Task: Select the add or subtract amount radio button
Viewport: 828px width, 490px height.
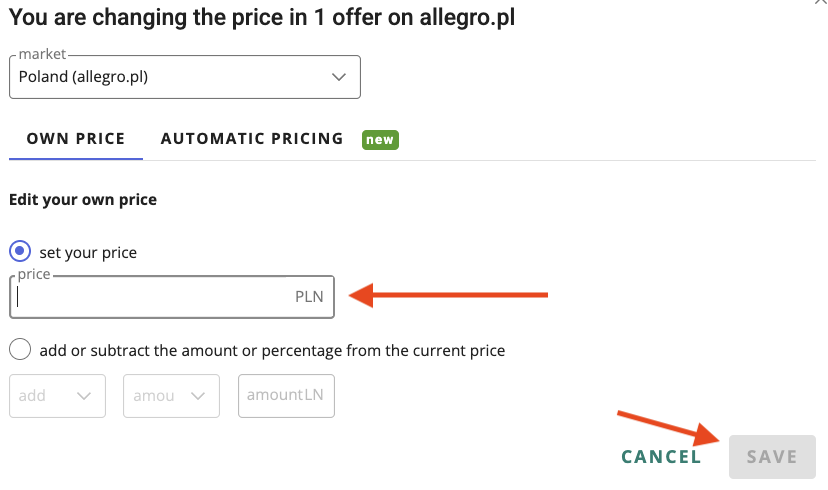Action: 20,351
